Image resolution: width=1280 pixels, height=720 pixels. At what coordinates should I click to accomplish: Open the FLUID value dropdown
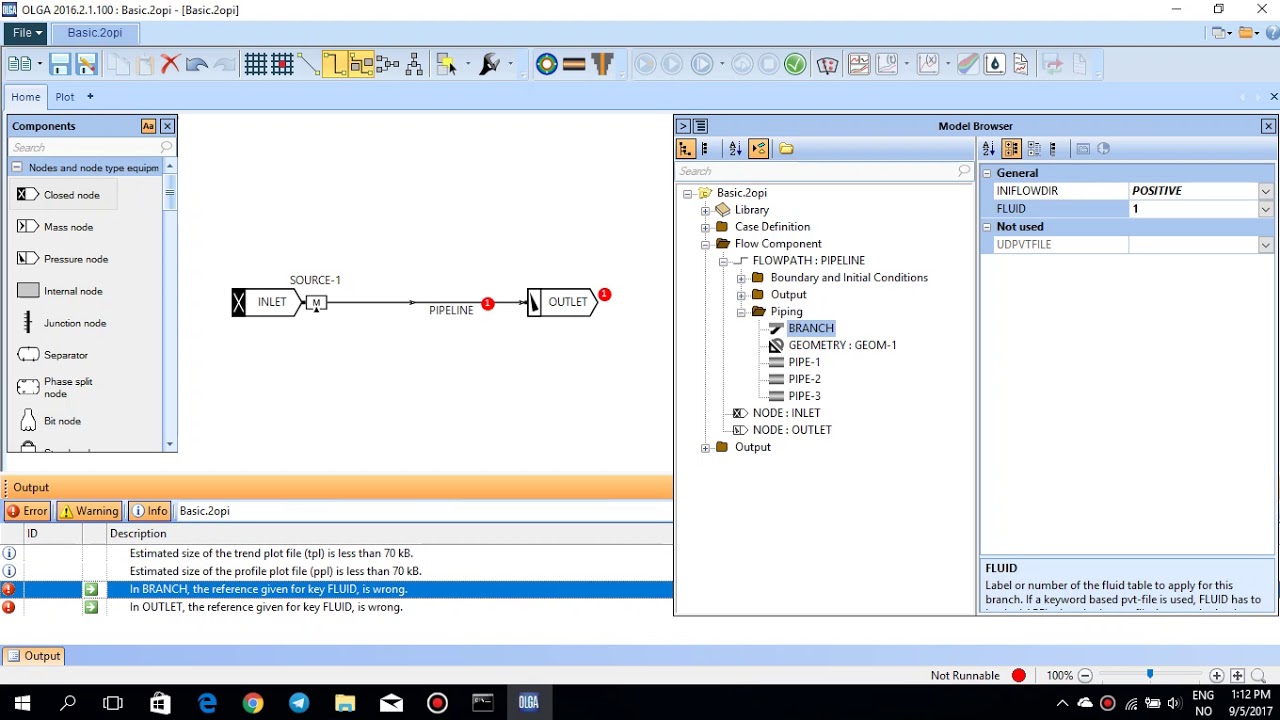[x=1265, y=209]
